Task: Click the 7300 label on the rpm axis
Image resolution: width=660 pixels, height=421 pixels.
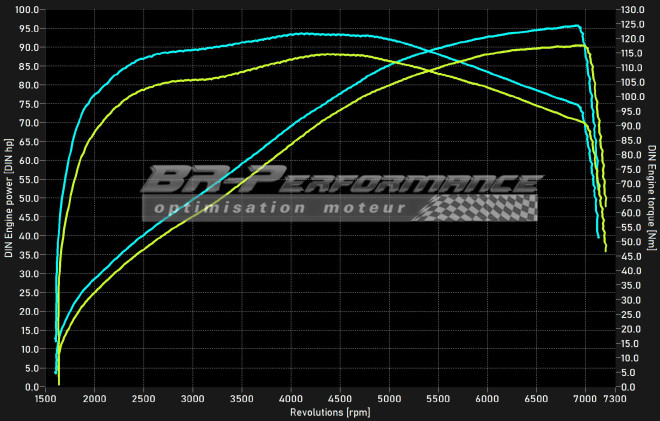Action: (616, 398)
